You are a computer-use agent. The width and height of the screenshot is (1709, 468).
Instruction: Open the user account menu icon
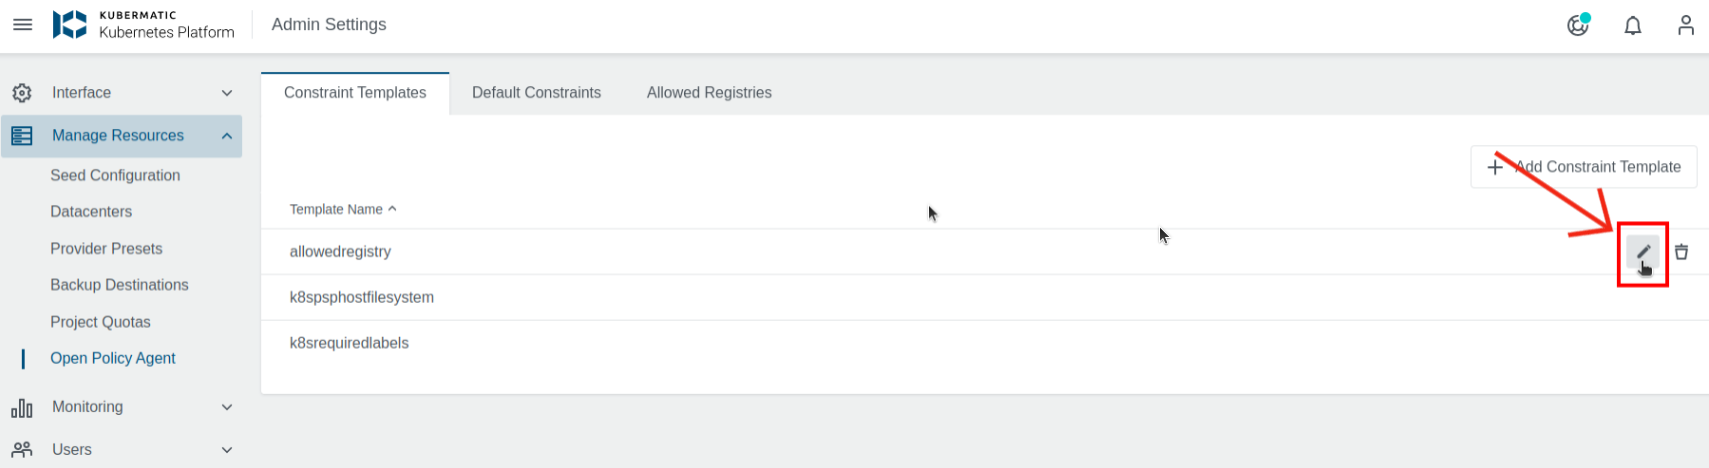tap(1686, 25)
